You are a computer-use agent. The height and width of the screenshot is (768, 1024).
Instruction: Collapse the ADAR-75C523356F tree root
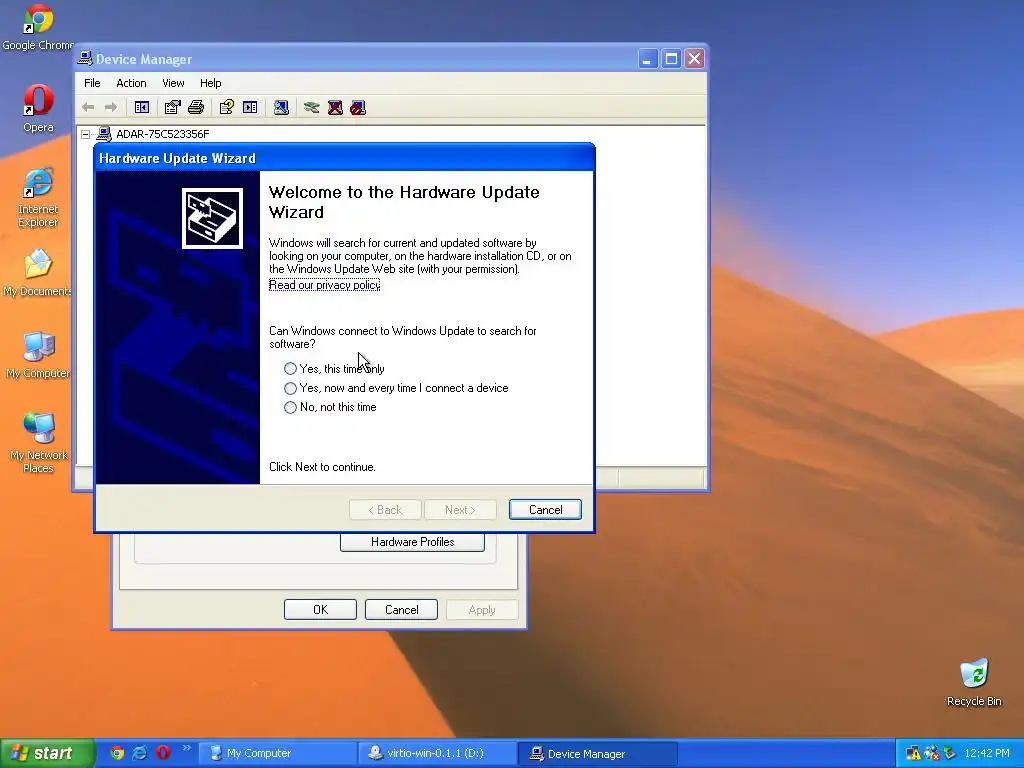pos(86,135)
